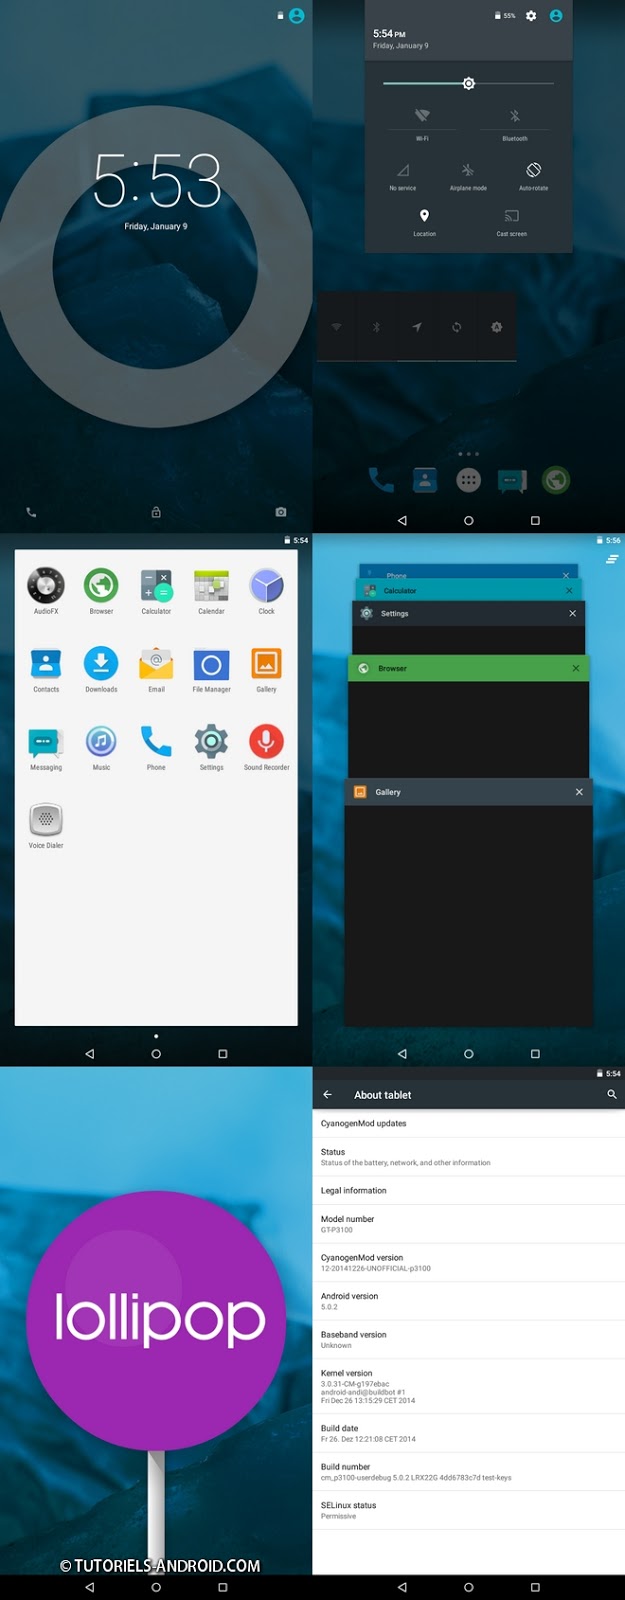Adjust the brightness slider in quick settings

pyautogui.click(x=468, y=83)
